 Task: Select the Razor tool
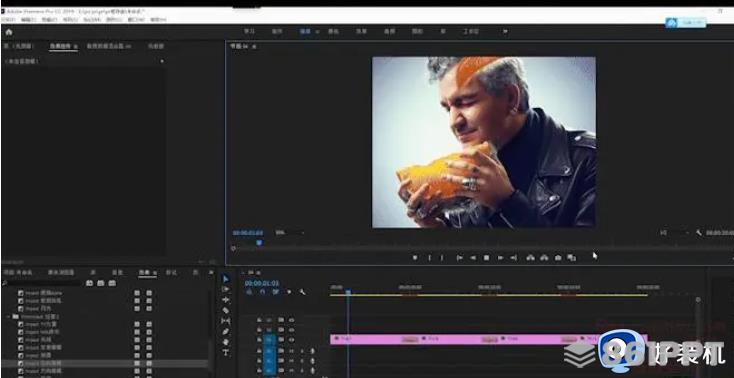click(226, 310)
